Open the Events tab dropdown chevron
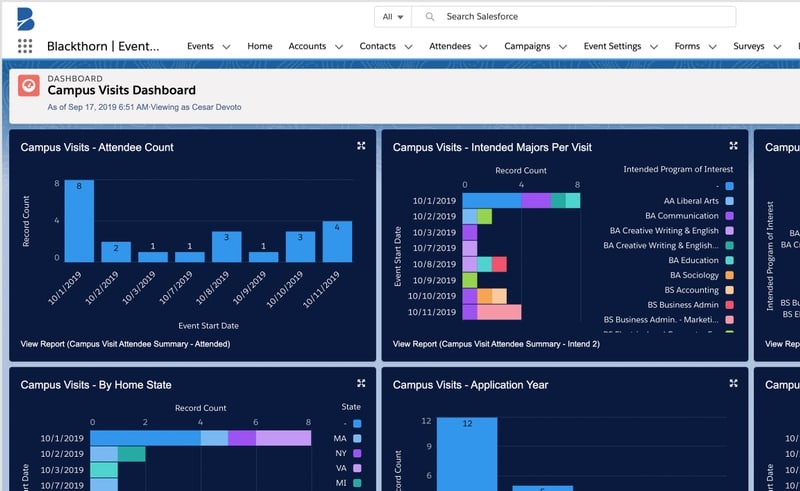This screenshot has height=491, width=800. [x=226, y=46]
